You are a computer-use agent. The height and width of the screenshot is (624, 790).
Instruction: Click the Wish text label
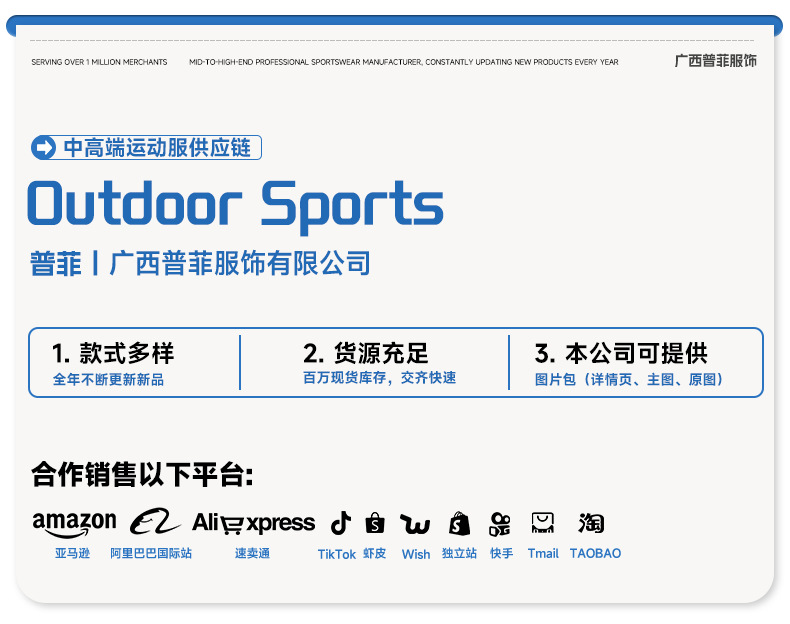click(416, 554)
